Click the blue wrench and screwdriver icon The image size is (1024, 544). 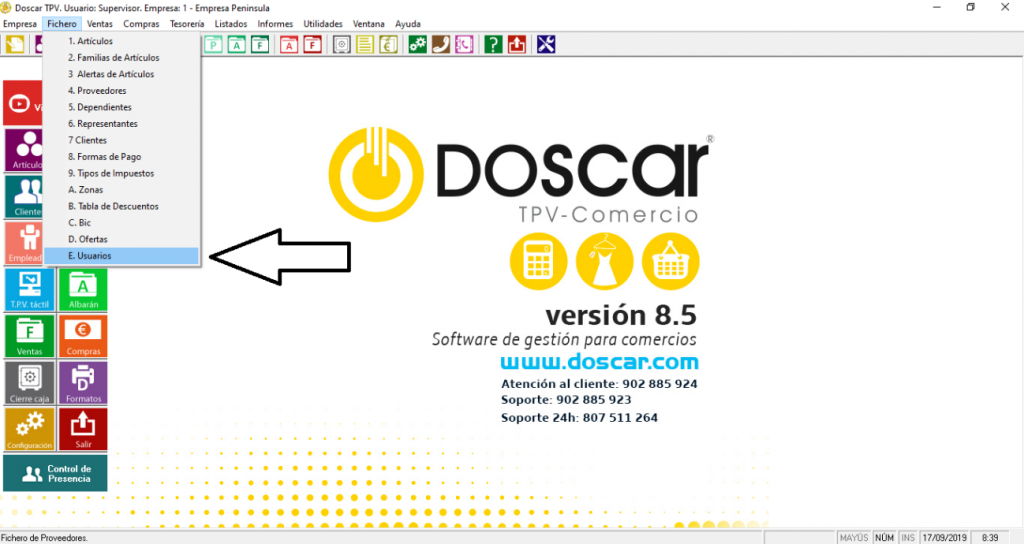tap(546, 44)
